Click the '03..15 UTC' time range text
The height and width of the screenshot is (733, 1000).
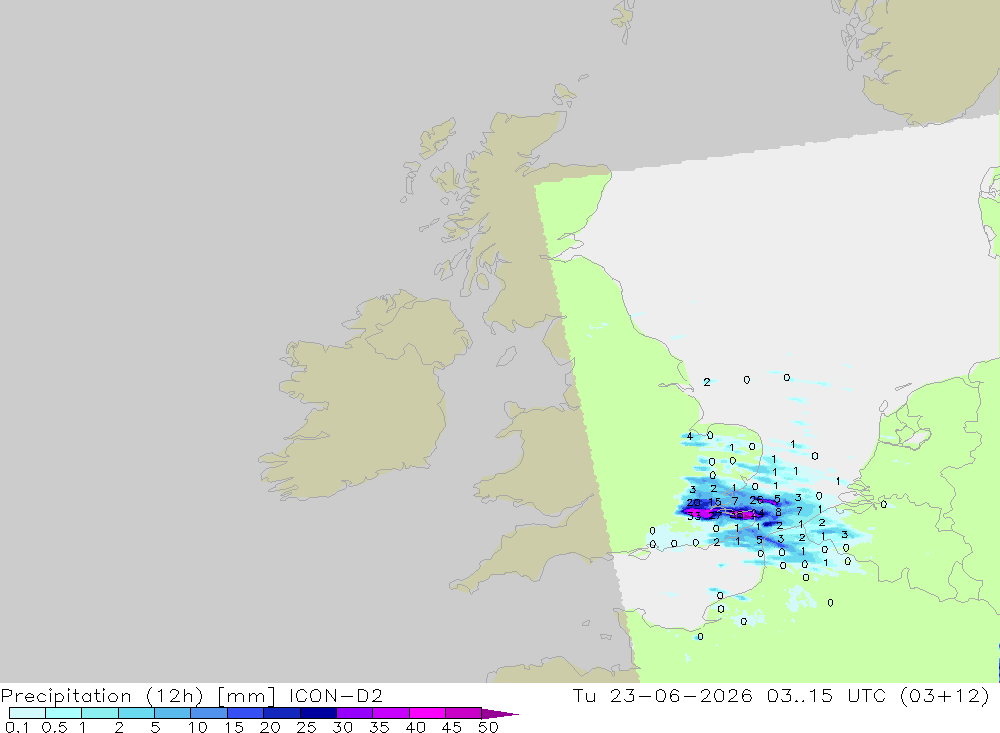(x=827, y=695)
